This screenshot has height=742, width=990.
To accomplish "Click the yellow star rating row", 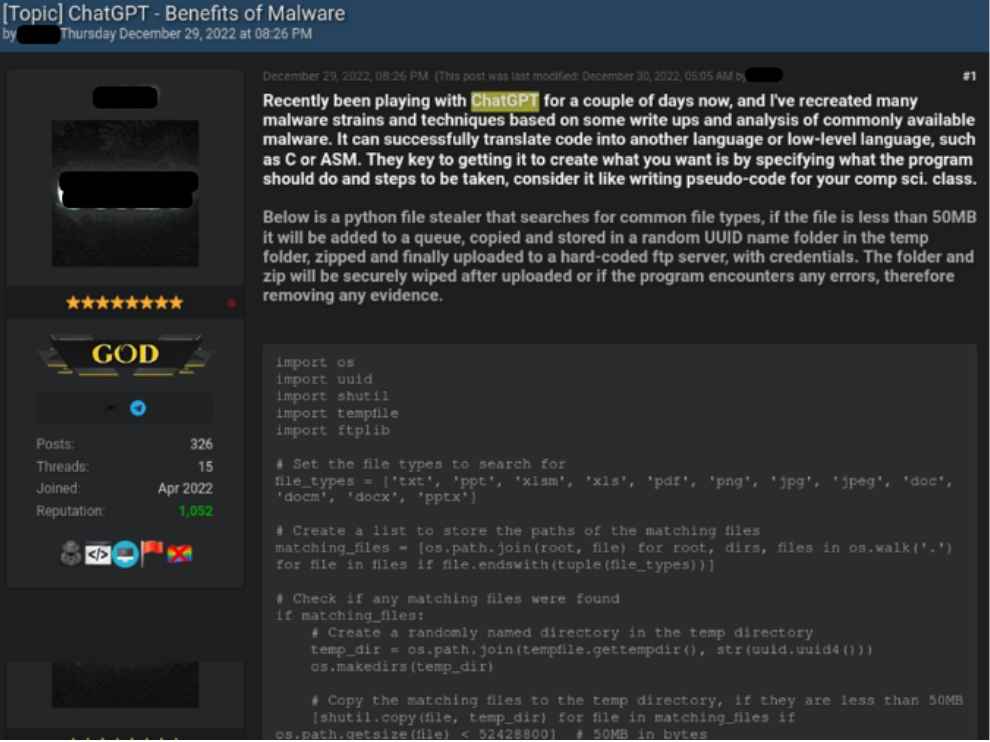I will 124,303.
